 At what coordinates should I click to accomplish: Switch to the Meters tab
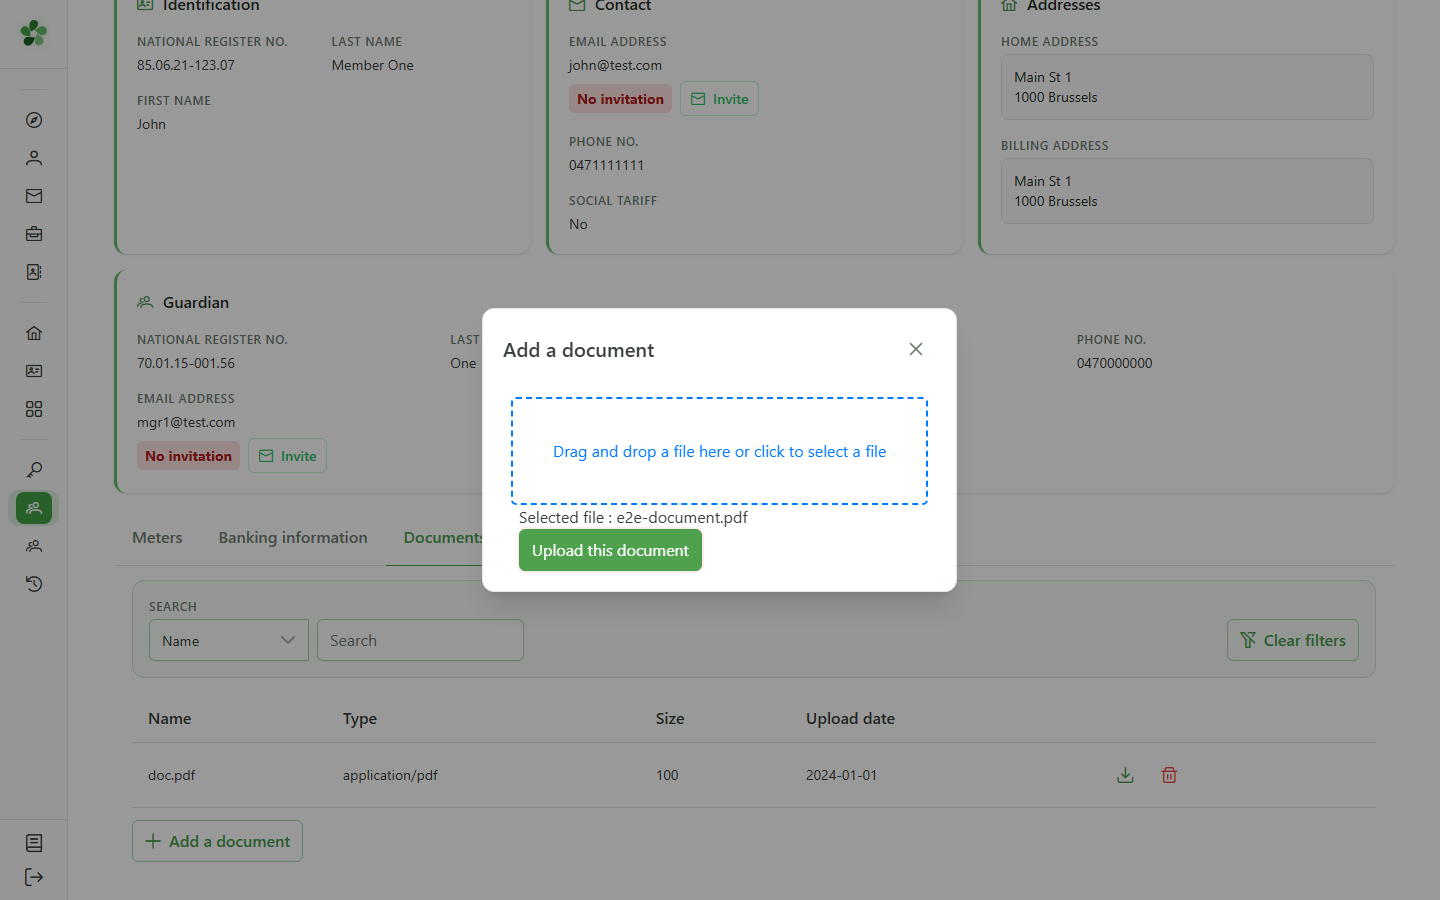tap(157, 538)
